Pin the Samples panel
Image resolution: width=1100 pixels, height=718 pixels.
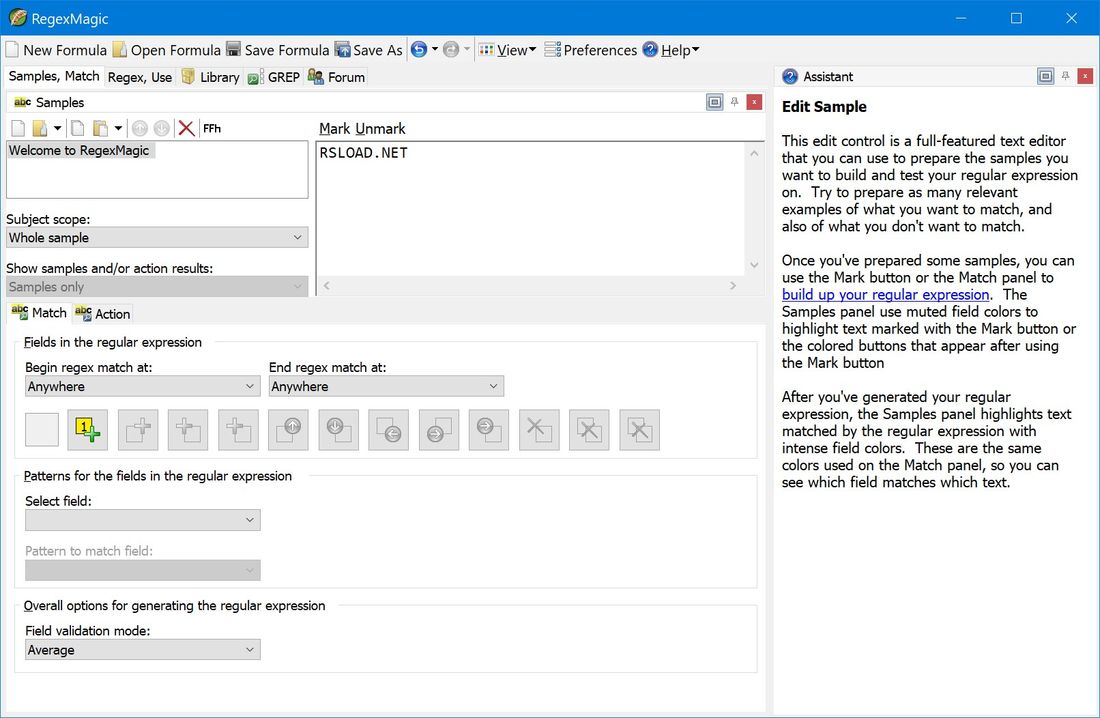click(x=734, y=101)
